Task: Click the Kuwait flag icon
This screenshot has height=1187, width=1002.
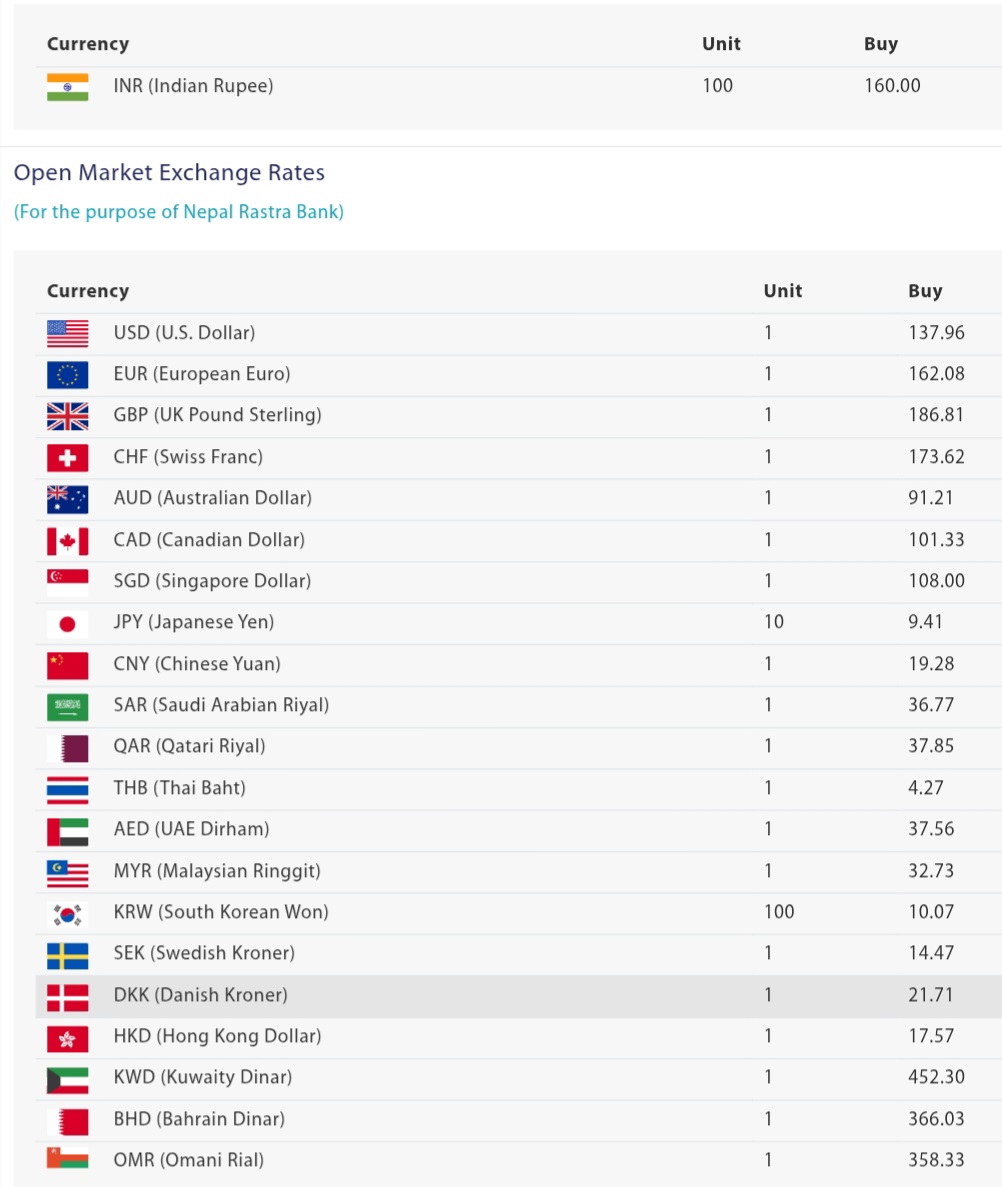Action: (x=67, y=1078)
